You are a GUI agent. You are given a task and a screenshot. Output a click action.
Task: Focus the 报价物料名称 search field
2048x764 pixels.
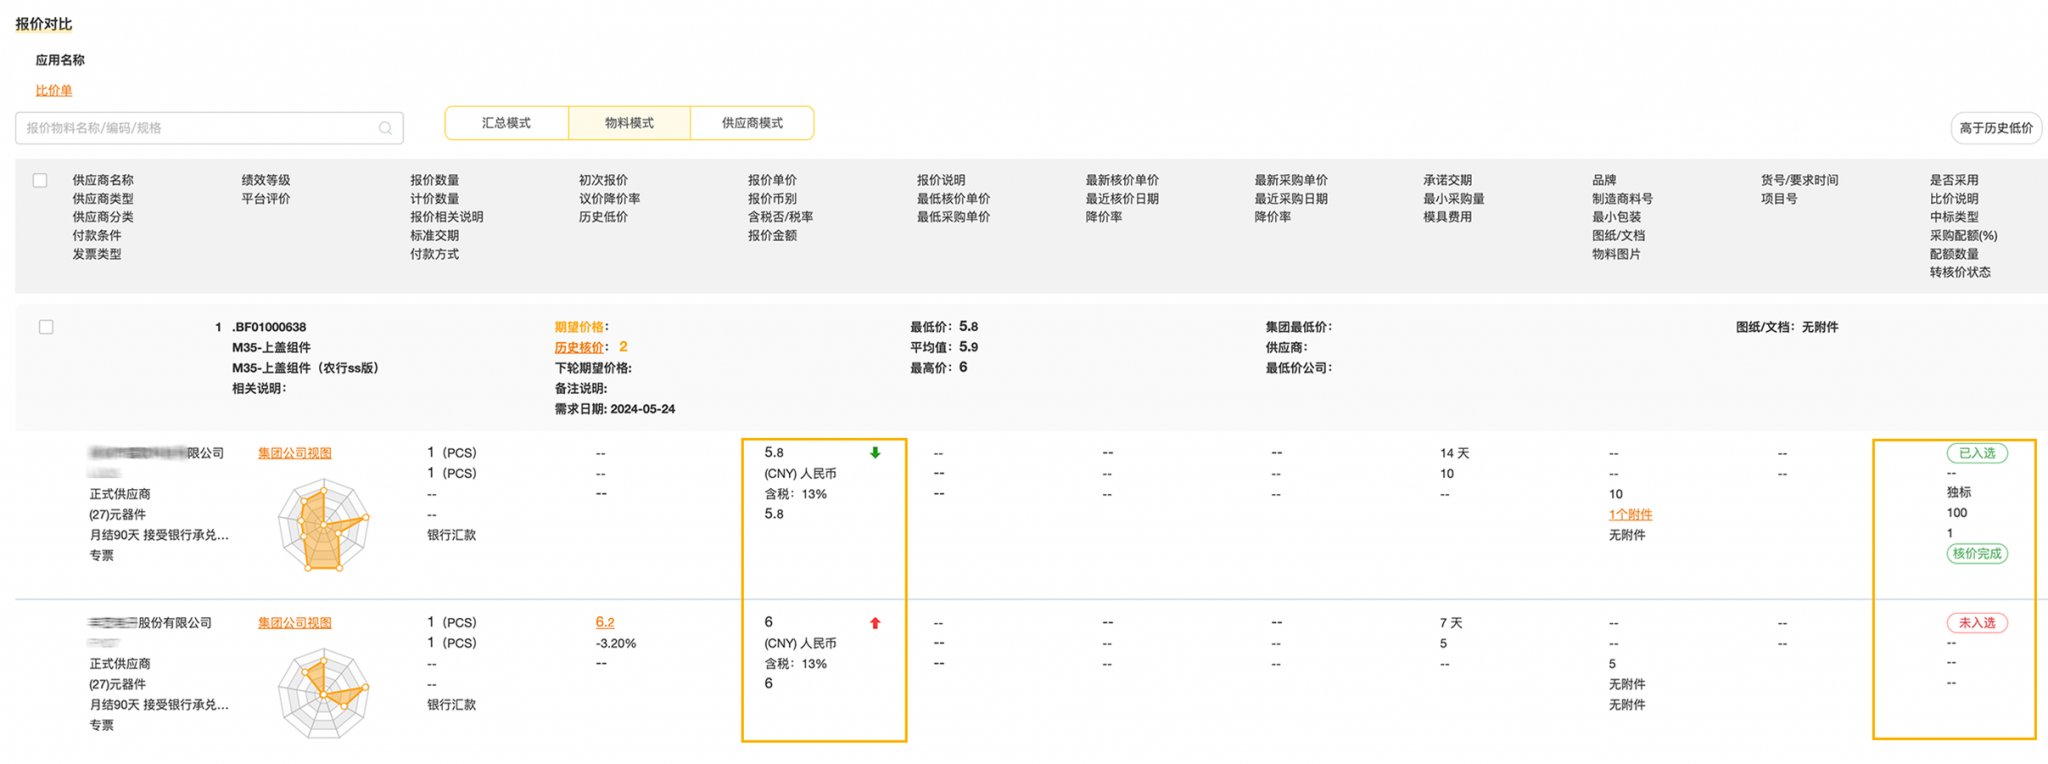pyautogui.click(x=200, y=128)
